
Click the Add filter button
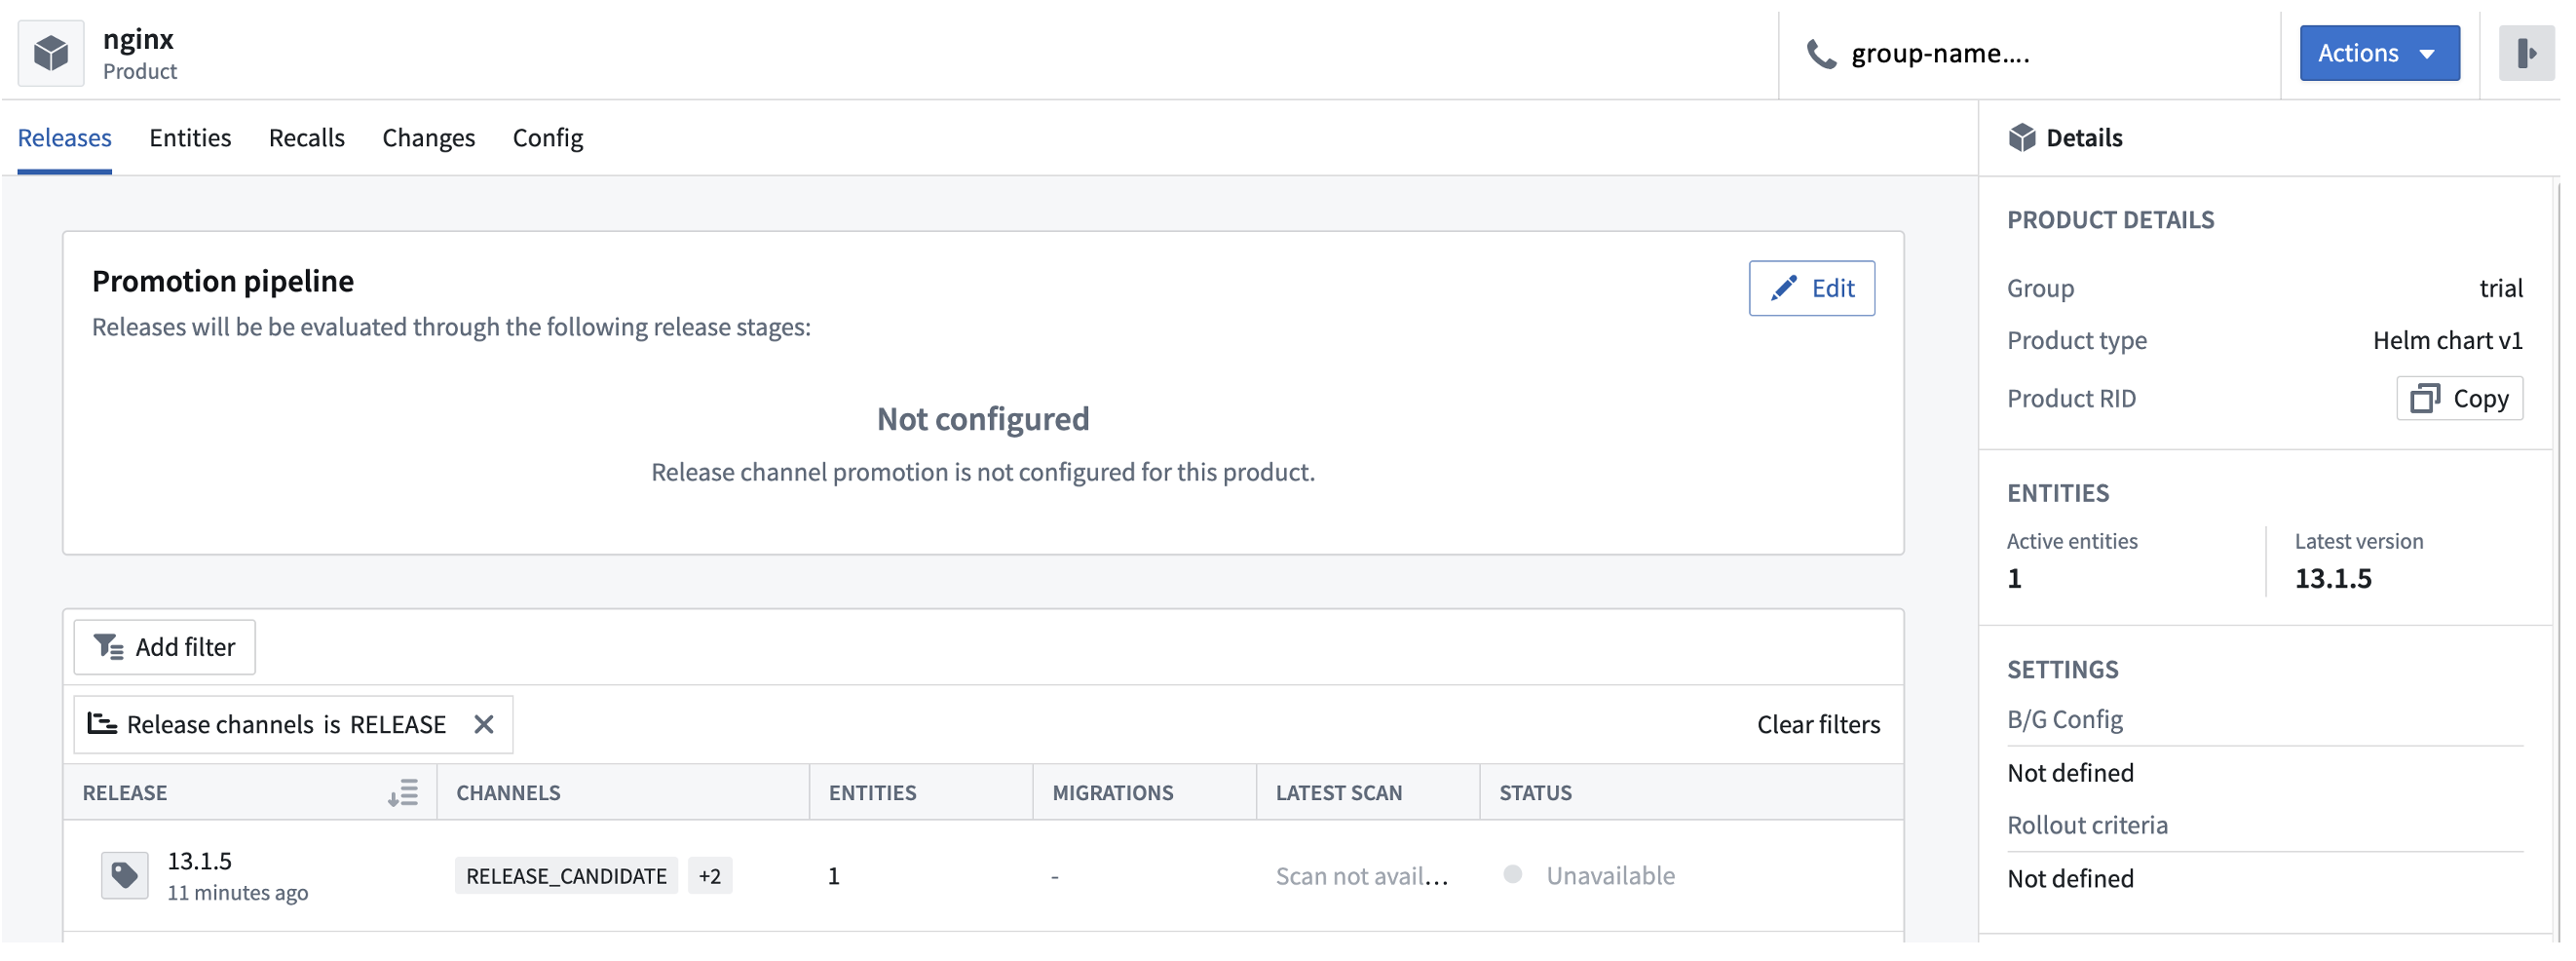164,648
